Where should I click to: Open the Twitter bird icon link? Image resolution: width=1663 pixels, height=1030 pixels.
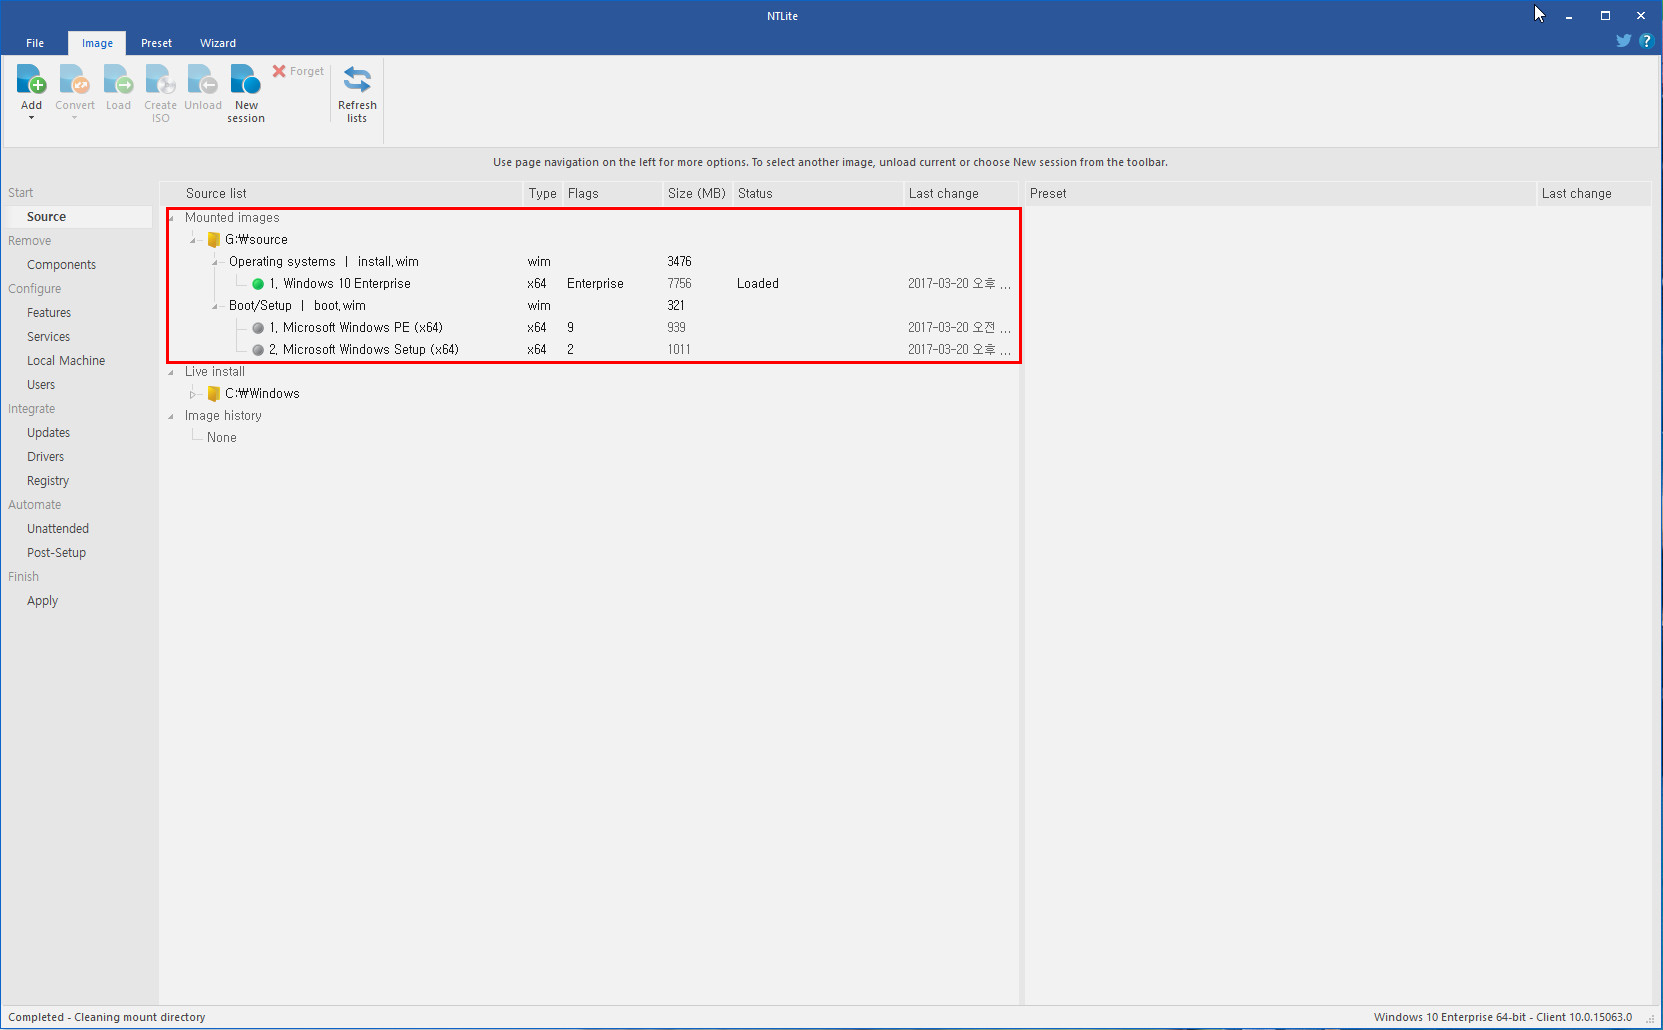point(1624,41)
